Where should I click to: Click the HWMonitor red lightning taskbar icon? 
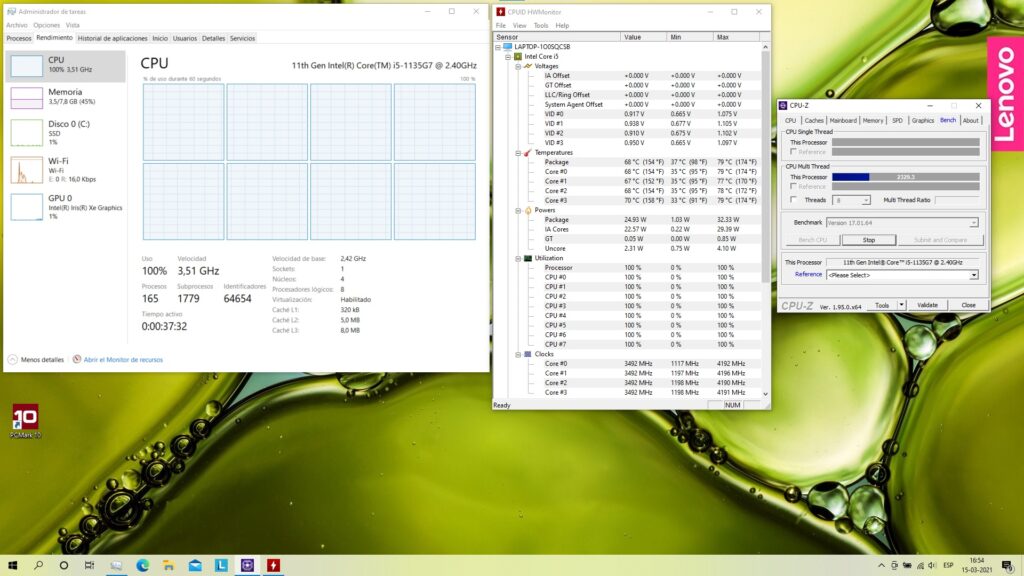(272, 565)
